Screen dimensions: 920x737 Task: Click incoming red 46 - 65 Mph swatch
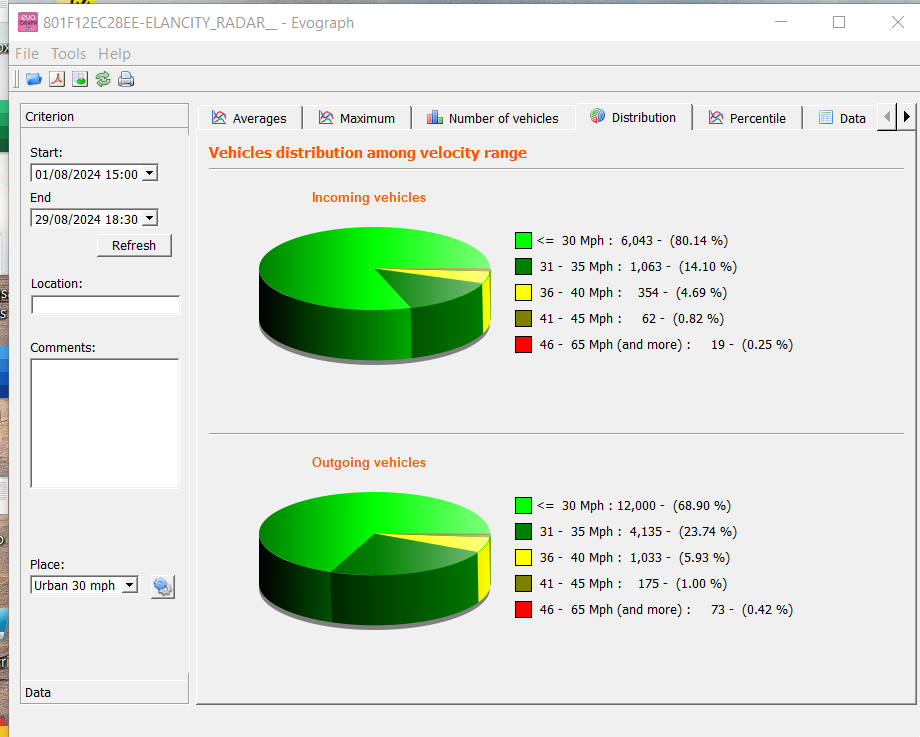coord(523,344)
